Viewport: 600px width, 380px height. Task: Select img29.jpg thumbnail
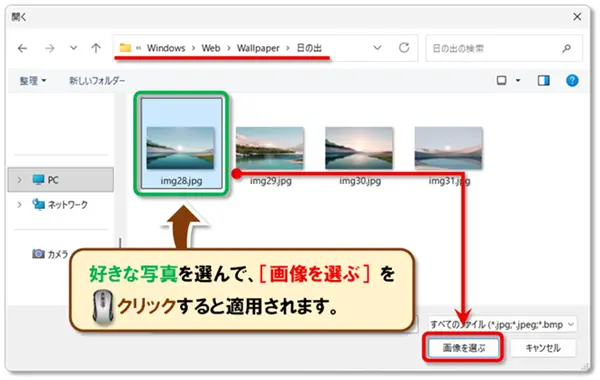tap(270, 148)
